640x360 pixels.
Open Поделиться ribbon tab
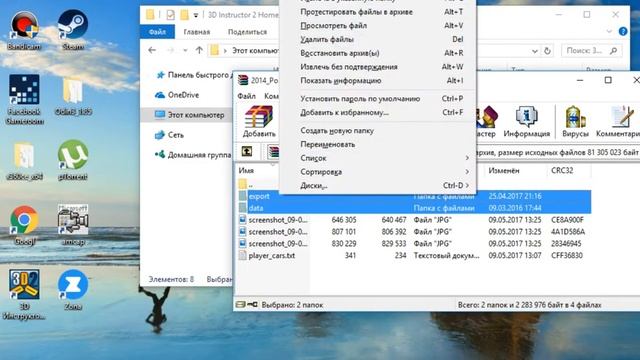(247, 31)
